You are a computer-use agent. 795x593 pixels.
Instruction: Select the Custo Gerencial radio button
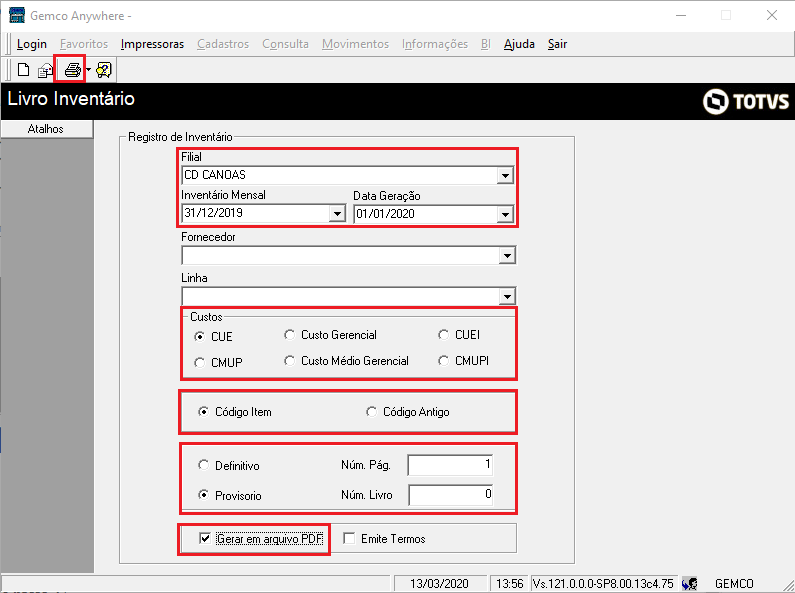290,335
